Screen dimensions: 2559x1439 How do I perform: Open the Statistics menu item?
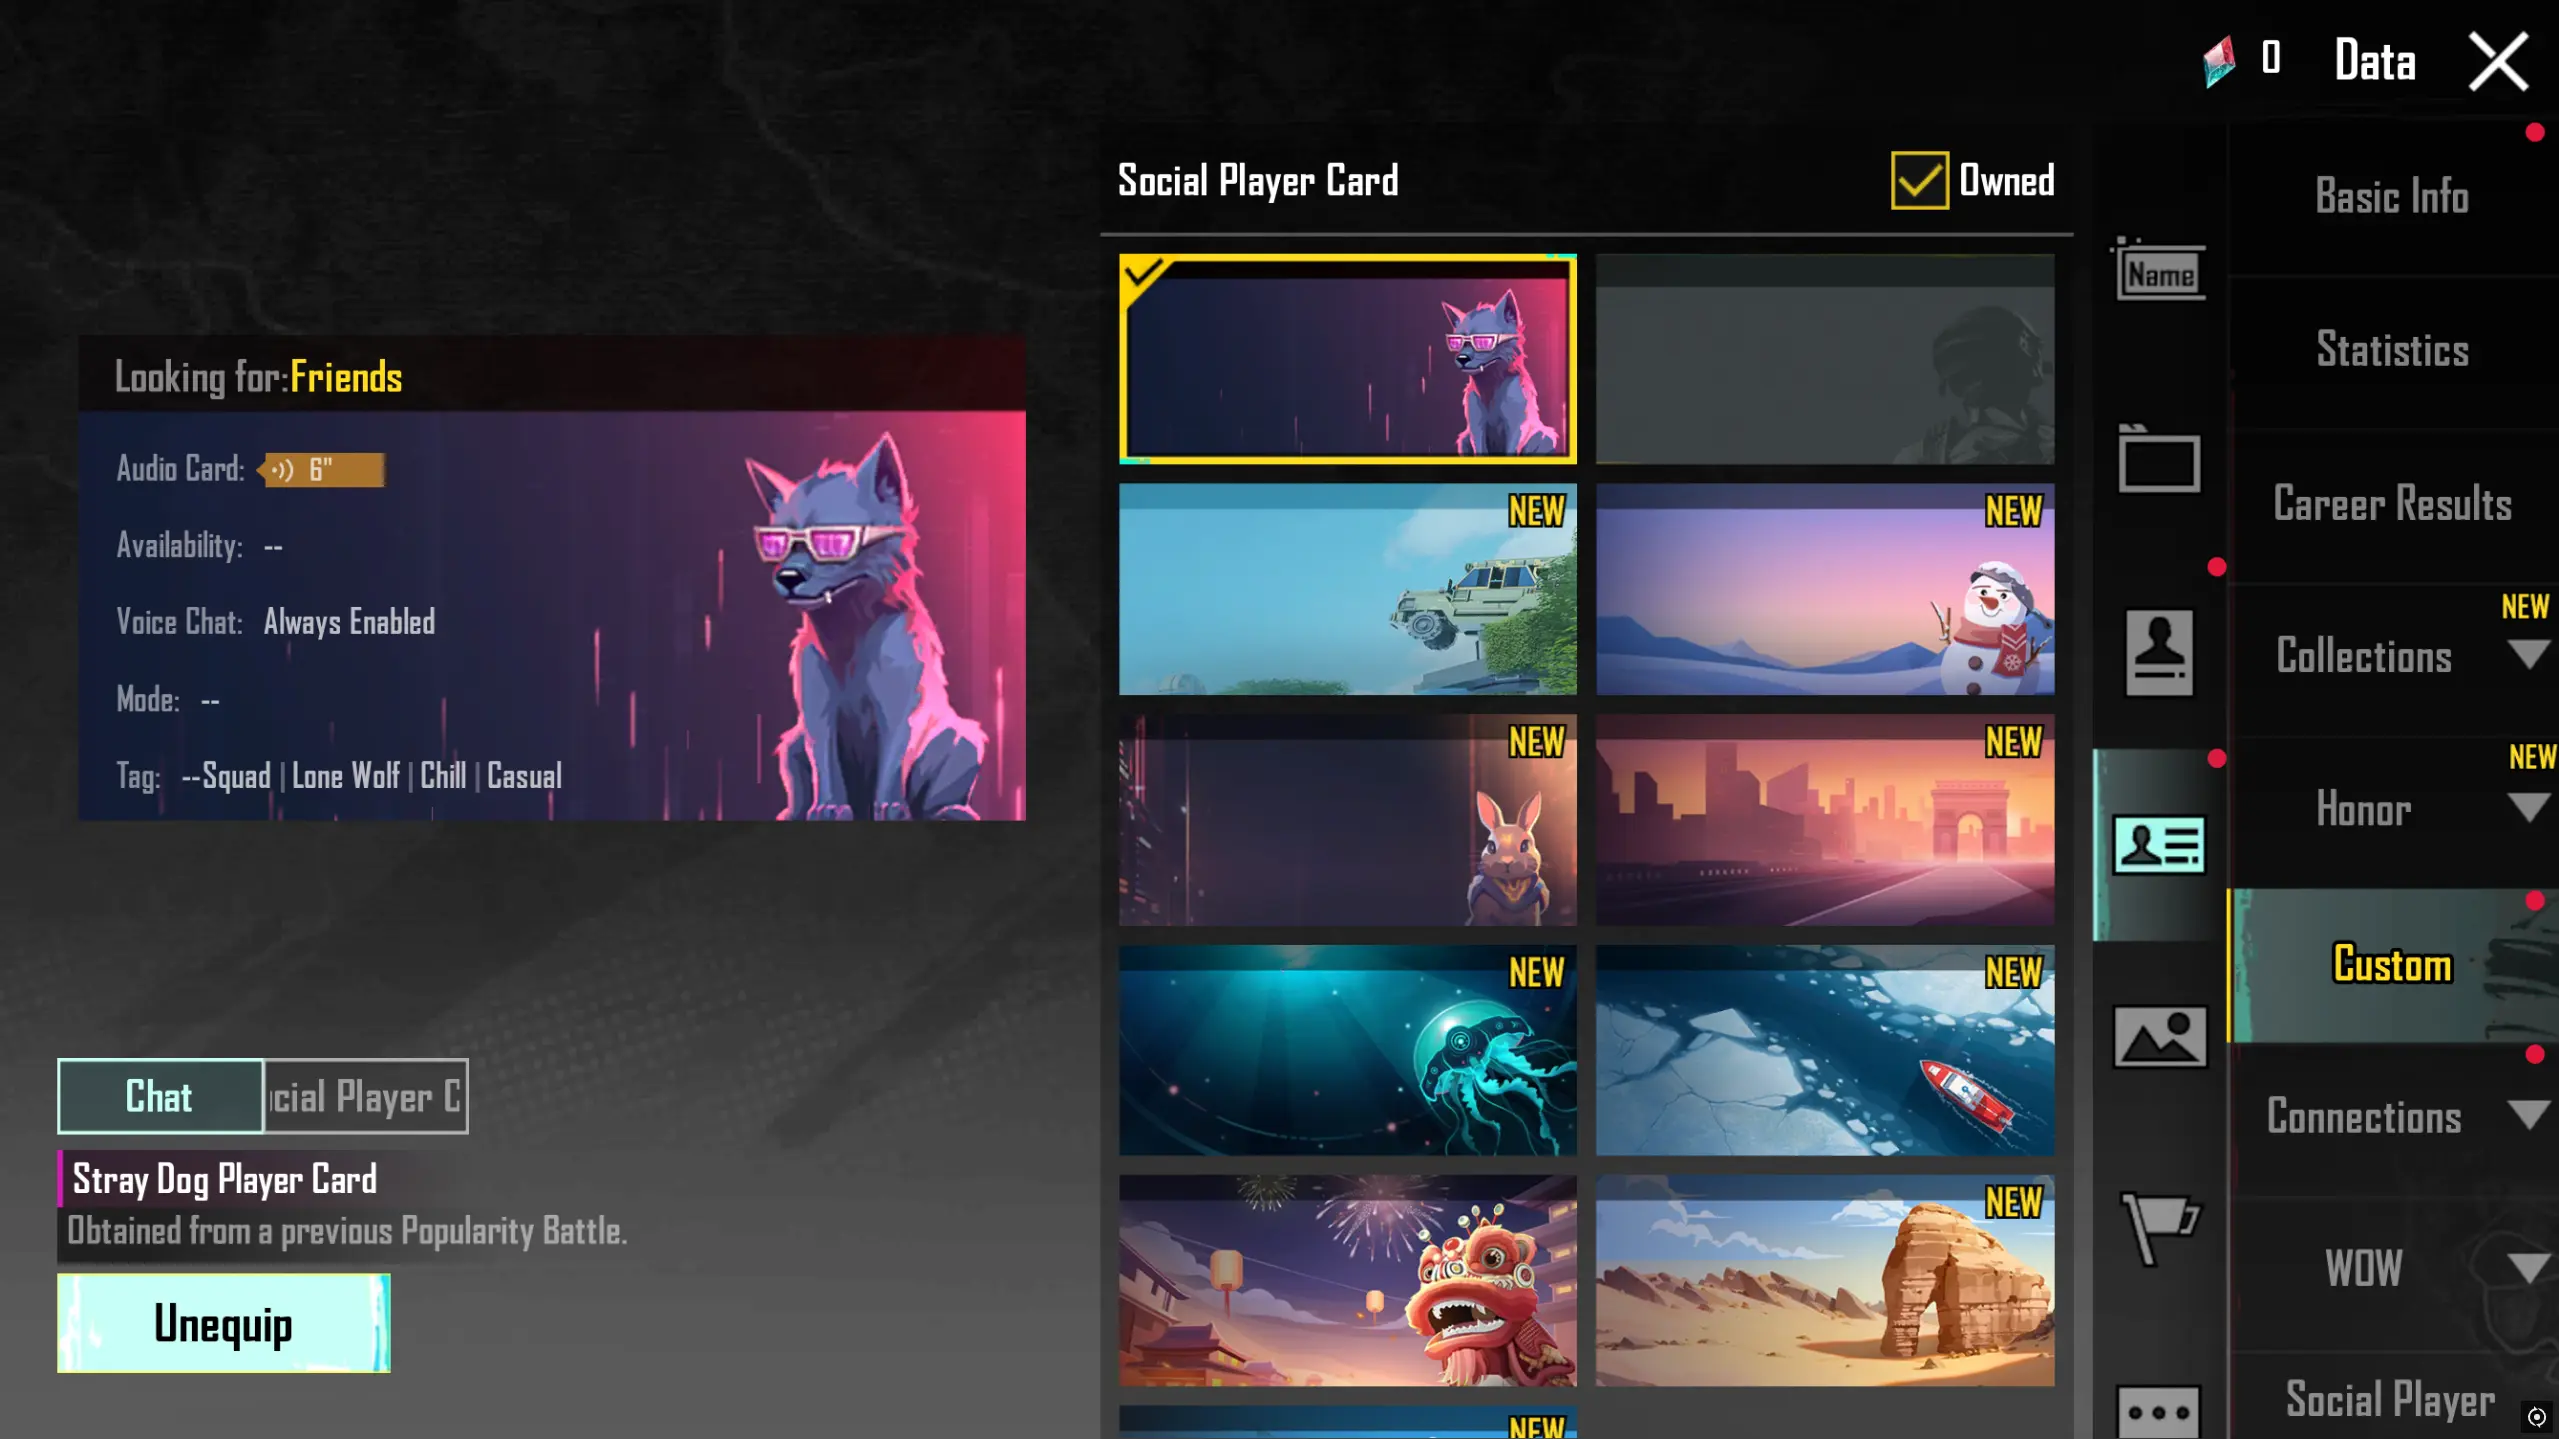pos(2392,350)
